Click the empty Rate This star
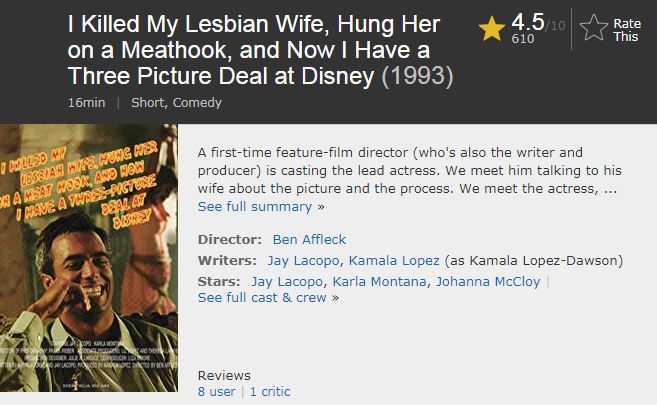 594,29
